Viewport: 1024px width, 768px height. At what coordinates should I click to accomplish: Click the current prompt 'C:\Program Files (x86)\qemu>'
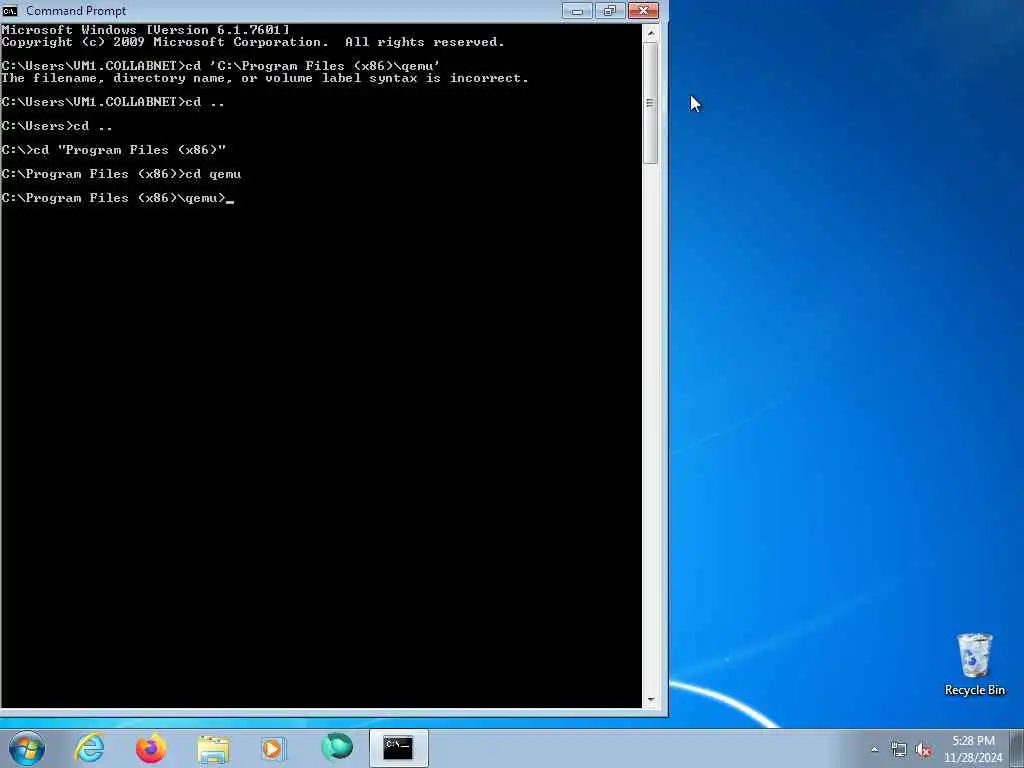pos(114,198)
